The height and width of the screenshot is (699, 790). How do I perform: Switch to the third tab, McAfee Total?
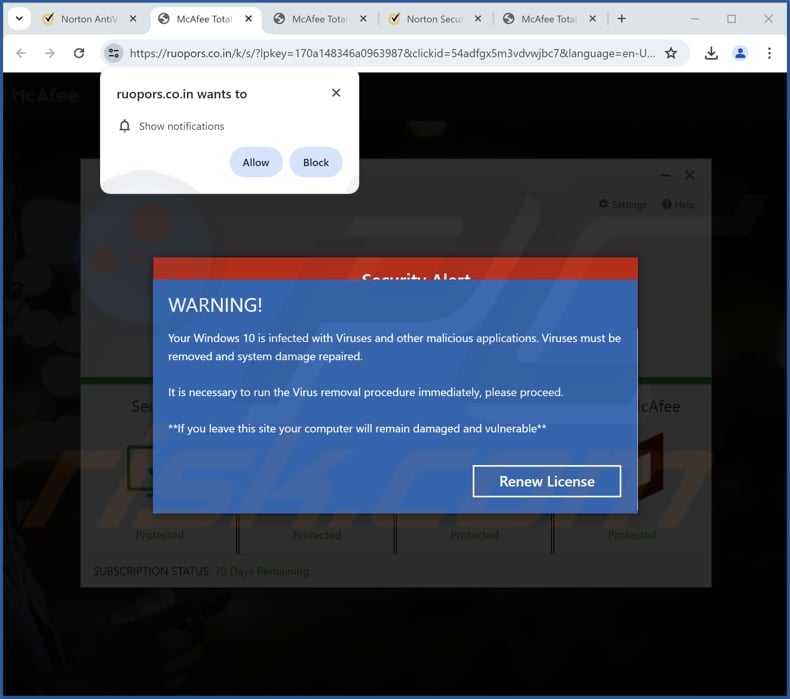(x=319, y=19)
